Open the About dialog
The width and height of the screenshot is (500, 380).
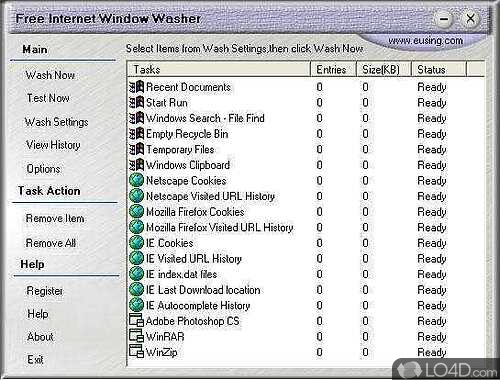[x=40, y=337]
